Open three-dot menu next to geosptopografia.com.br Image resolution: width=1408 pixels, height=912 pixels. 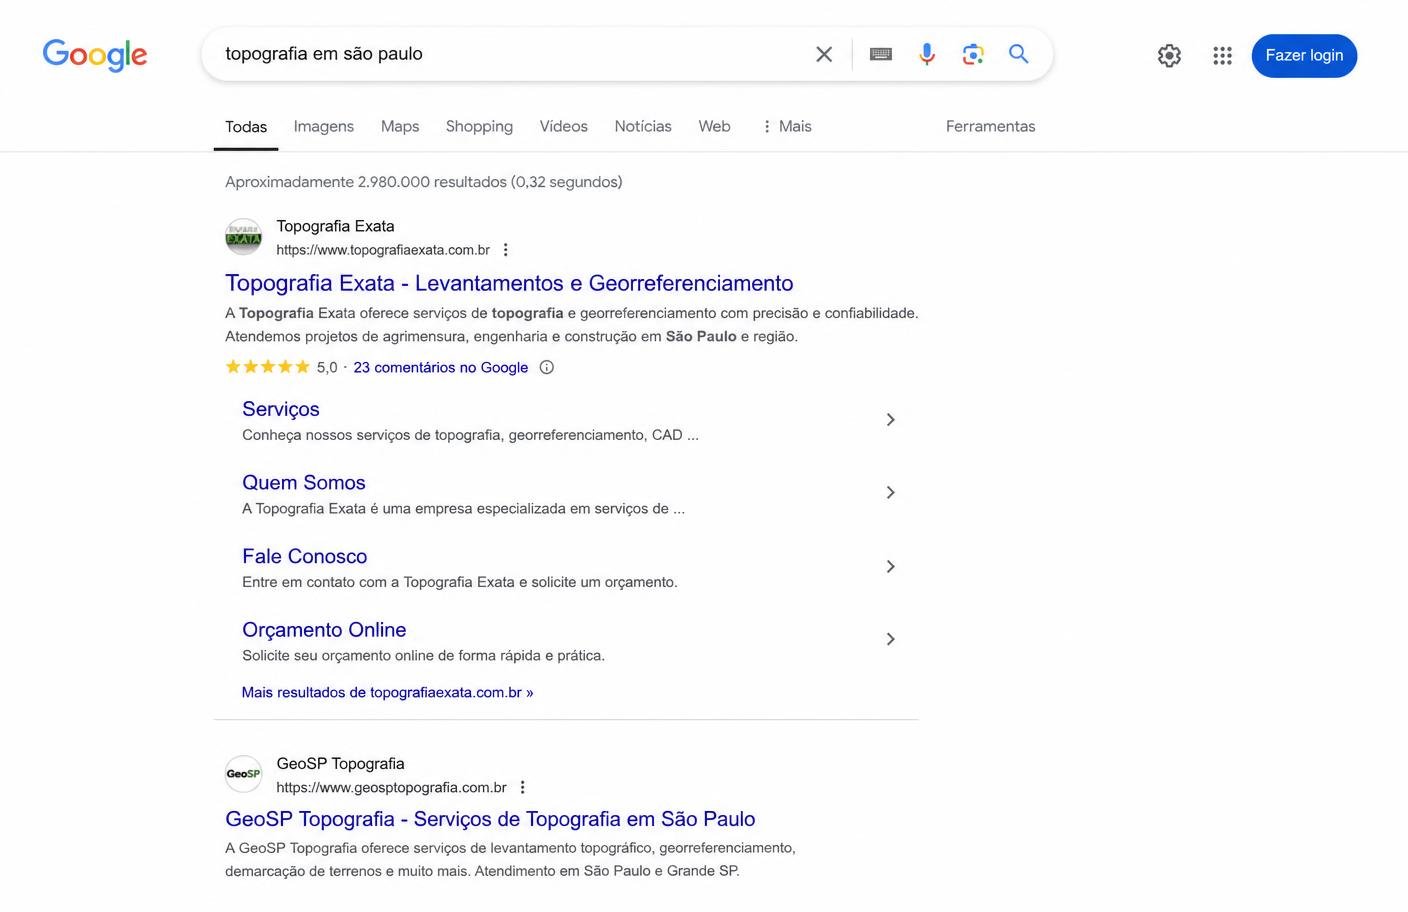(522, 788)
